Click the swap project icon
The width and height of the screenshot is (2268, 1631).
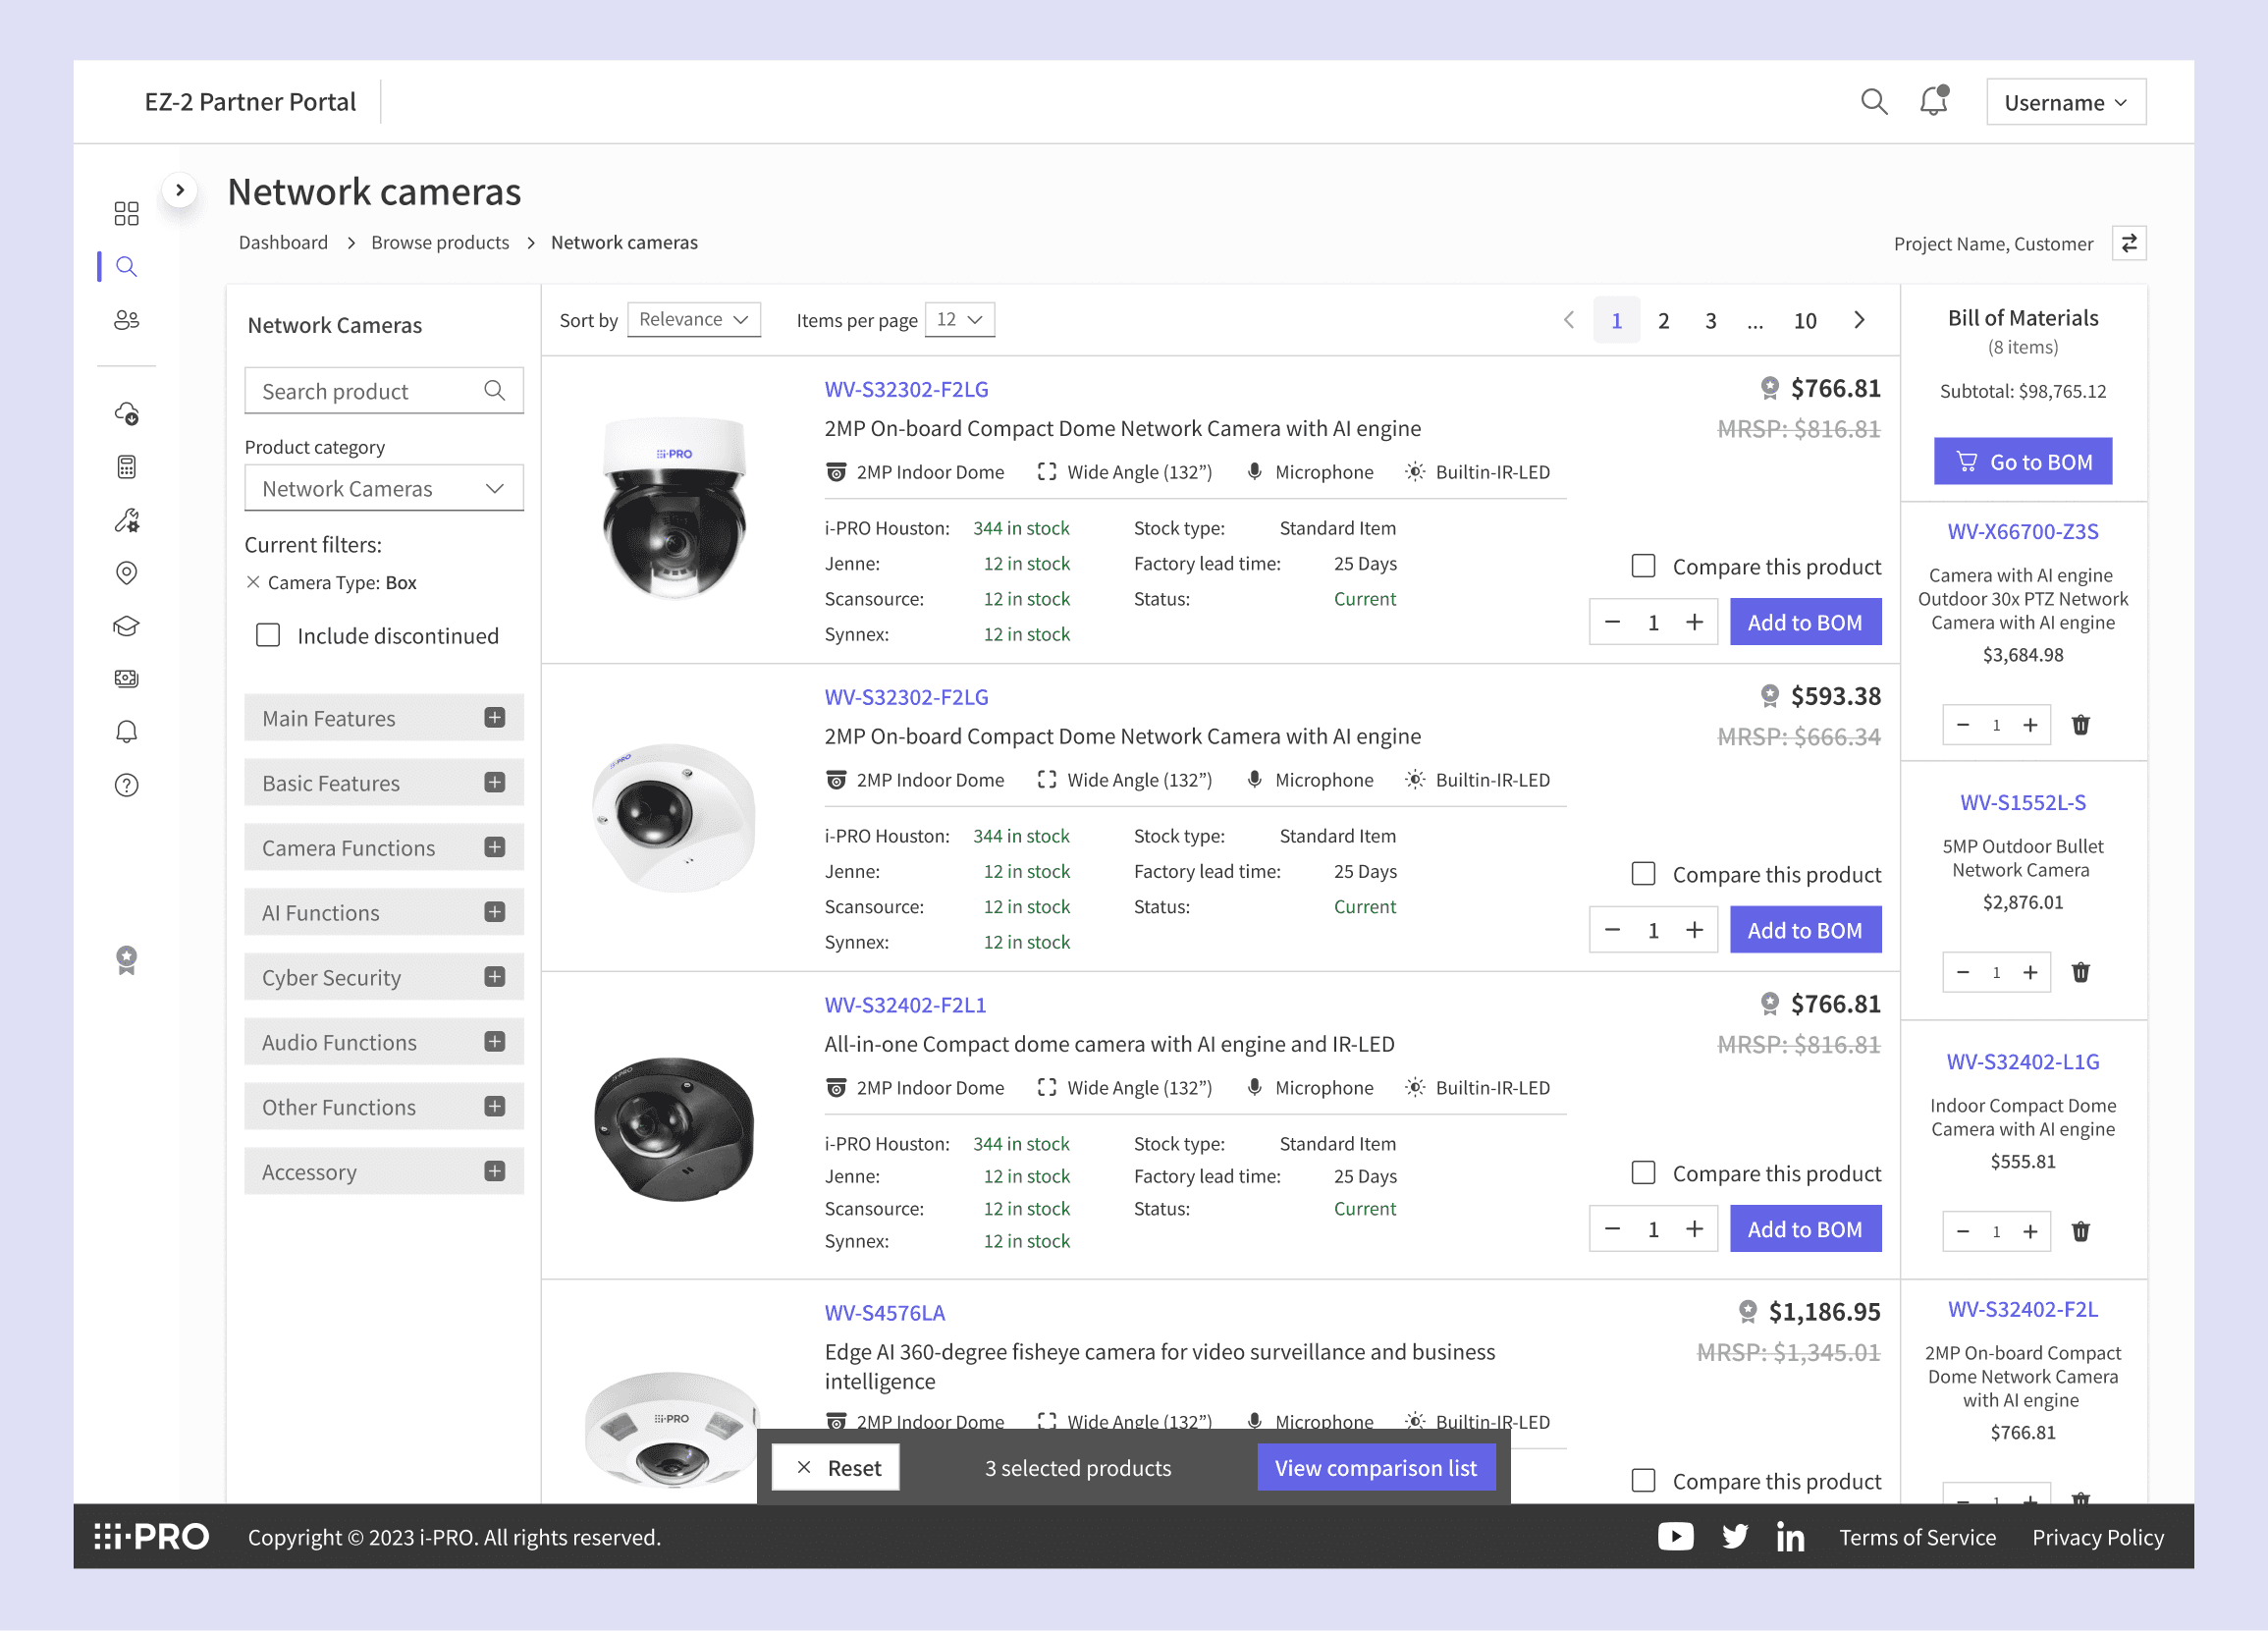pyautogui.click(x=2129, y=243)
